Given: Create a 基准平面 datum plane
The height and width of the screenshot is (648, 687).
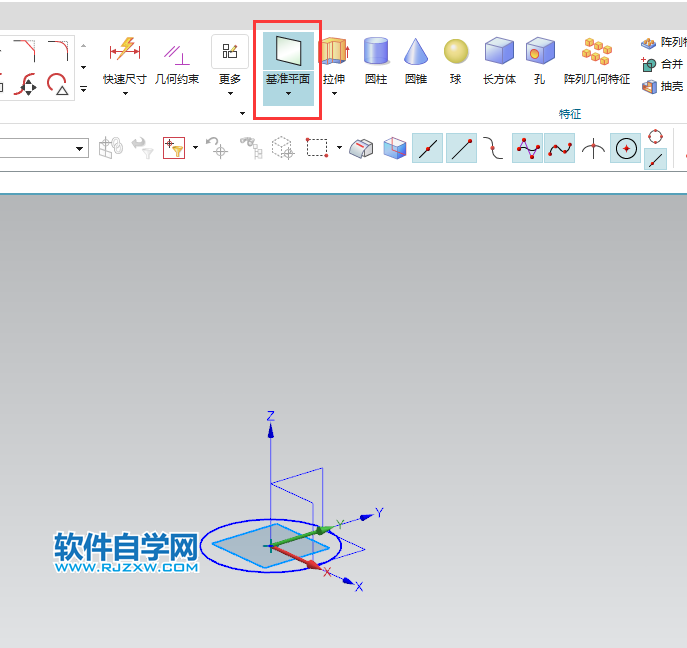Looking at the screenshot, I should (288, 51).
